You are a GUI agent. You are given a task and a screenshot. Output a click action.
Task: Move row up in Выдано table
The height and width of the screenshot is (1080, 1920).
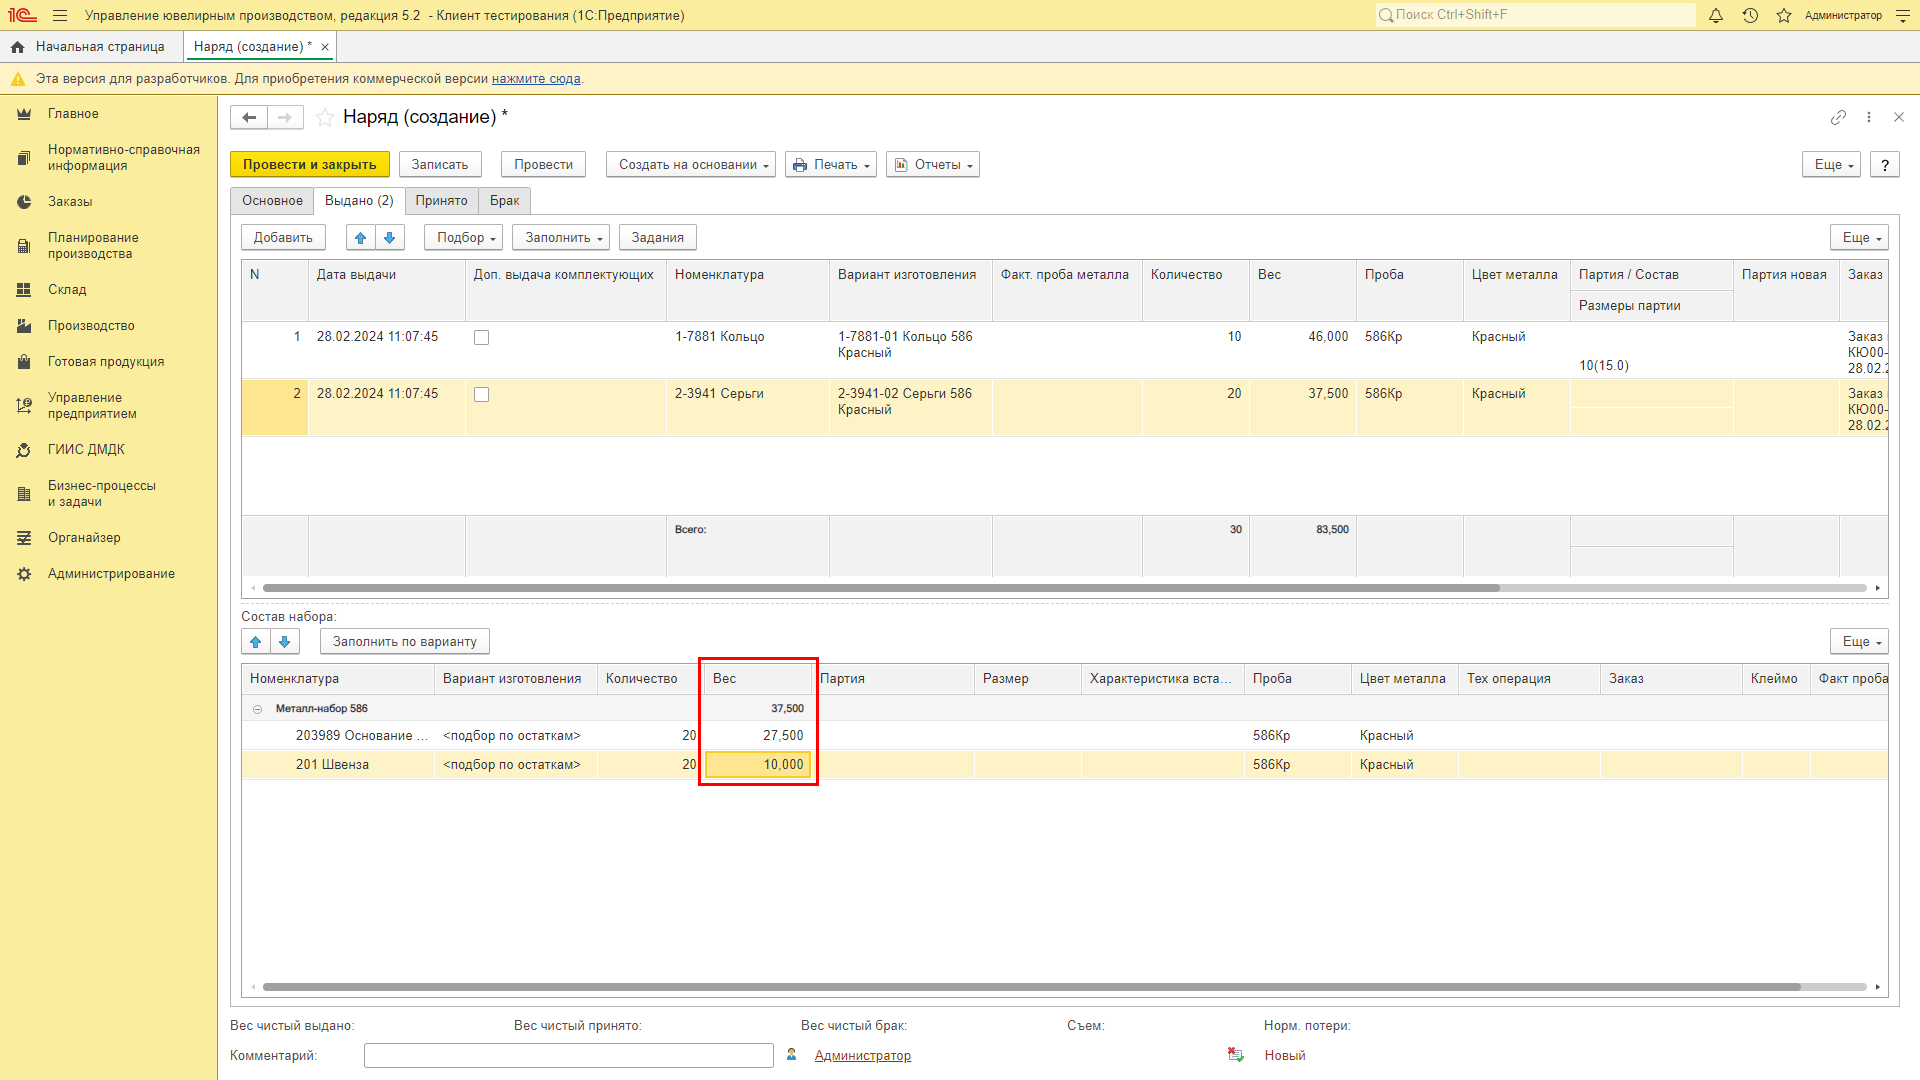[x=361, y=237]
